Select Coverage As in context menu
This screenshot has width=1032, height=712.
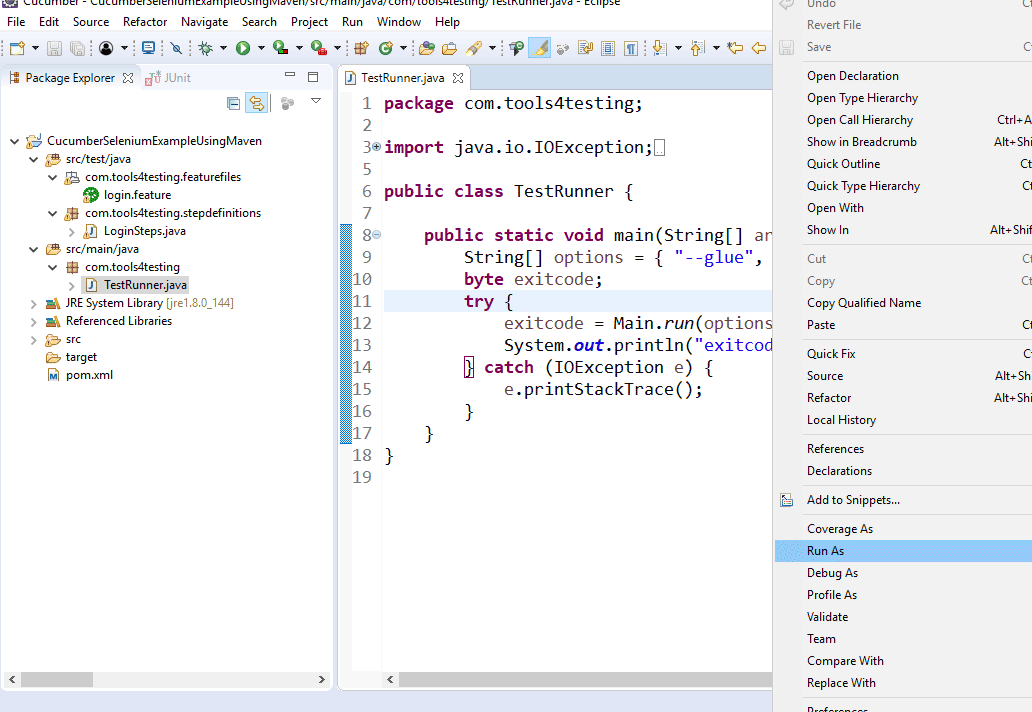tap(903, 529)
